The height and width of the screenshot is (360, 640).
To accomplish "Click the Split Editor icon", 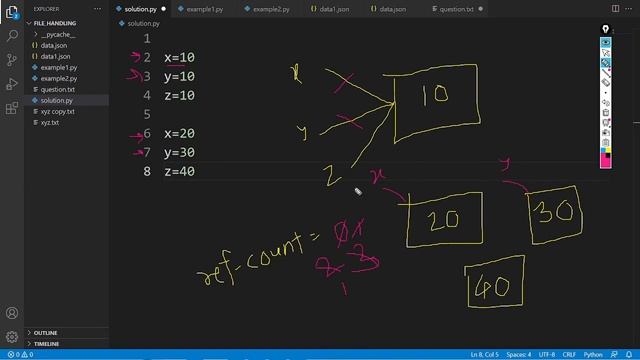I will pyautogui.click(x=616, y=9).
